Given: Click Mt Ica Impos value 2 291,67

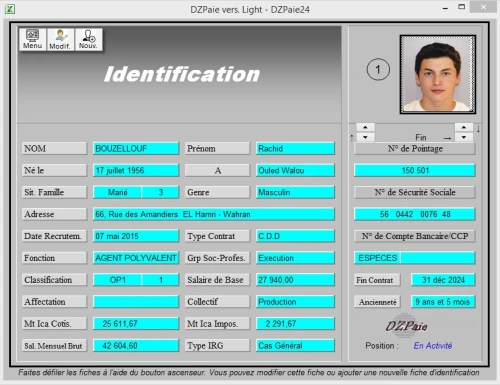Looking at the screenshot, I should 295,324.
